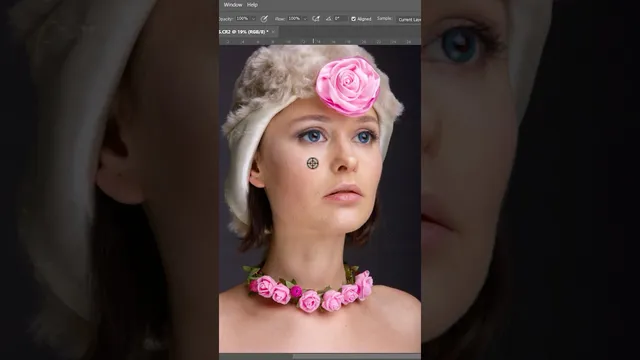
Task: Expand the Opacity value dropdown arrow
Action: pos(253,19)
